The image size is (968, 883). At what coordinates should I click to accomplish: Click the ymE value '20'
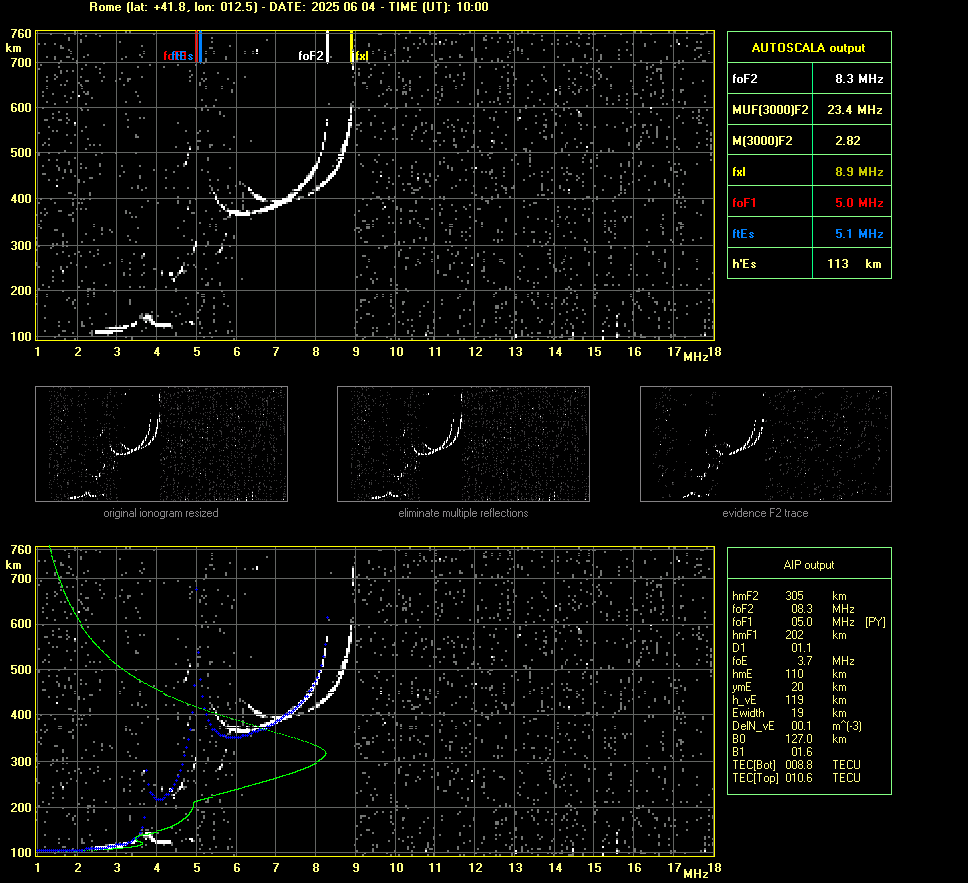(798, 687)
